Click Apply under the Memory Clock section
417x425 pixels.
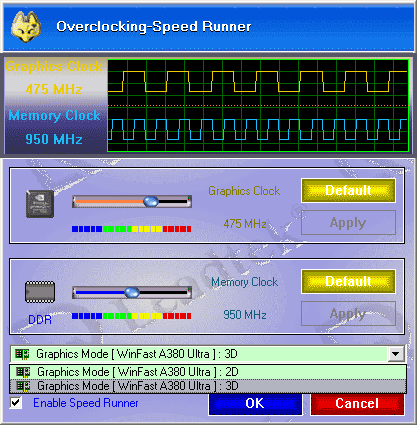(348, 313)
